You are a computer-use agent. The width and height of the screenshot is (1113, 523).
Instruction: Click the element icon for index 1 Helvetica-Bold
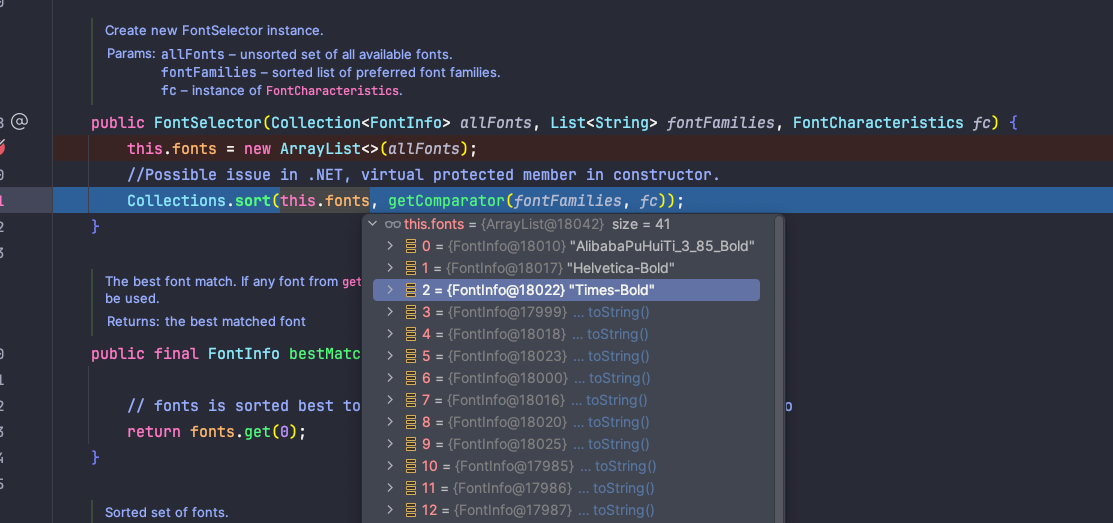pos(410,268)
